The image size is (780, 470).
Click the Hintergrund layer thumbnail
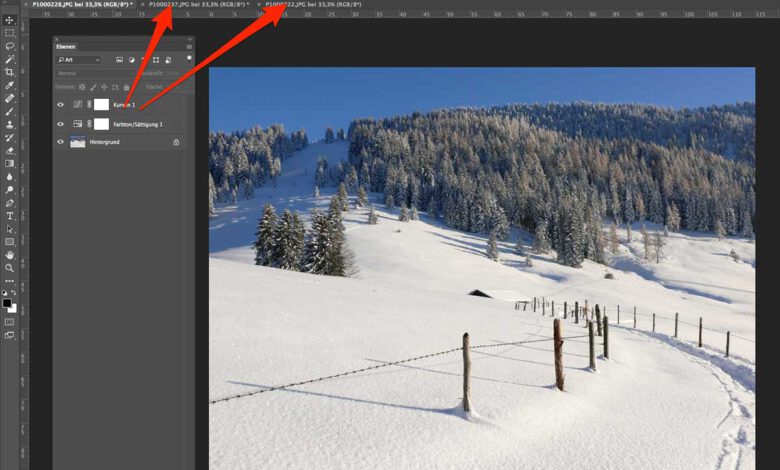coord(78,142)
